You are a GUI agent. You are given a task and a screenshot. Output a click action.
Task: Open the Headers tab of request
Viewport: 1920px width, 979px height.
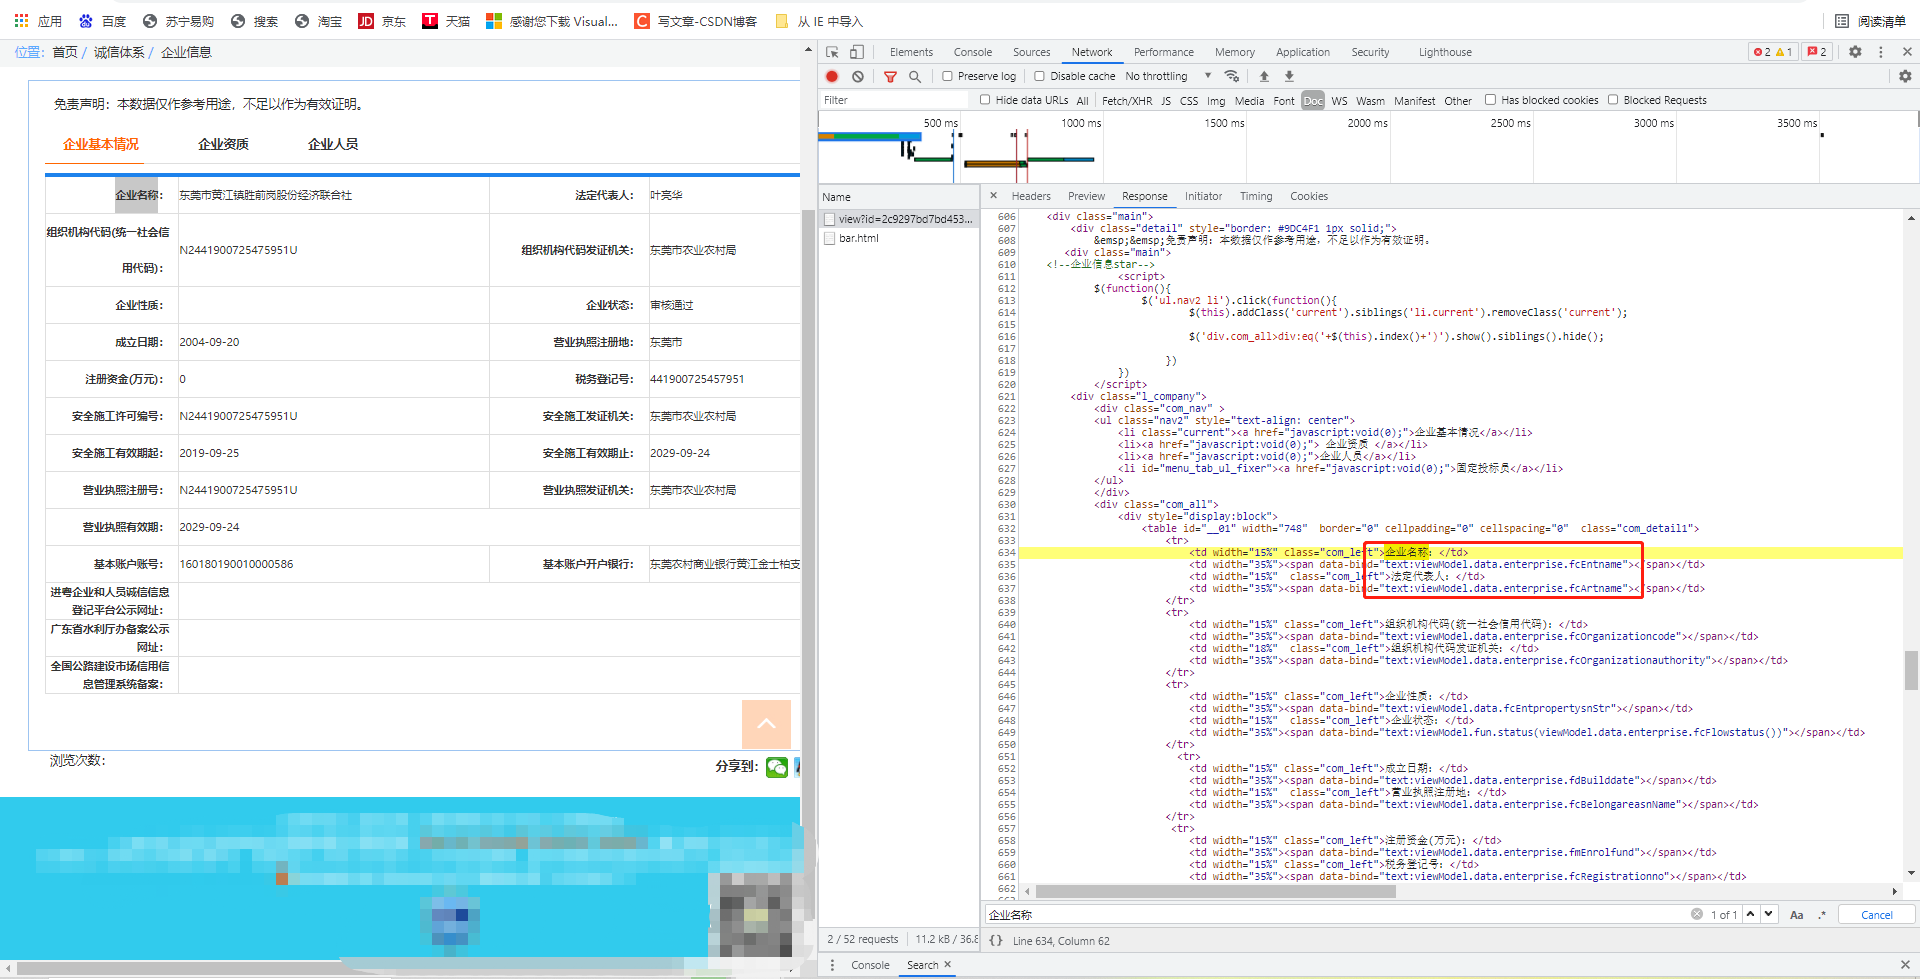pos(1031,196)
